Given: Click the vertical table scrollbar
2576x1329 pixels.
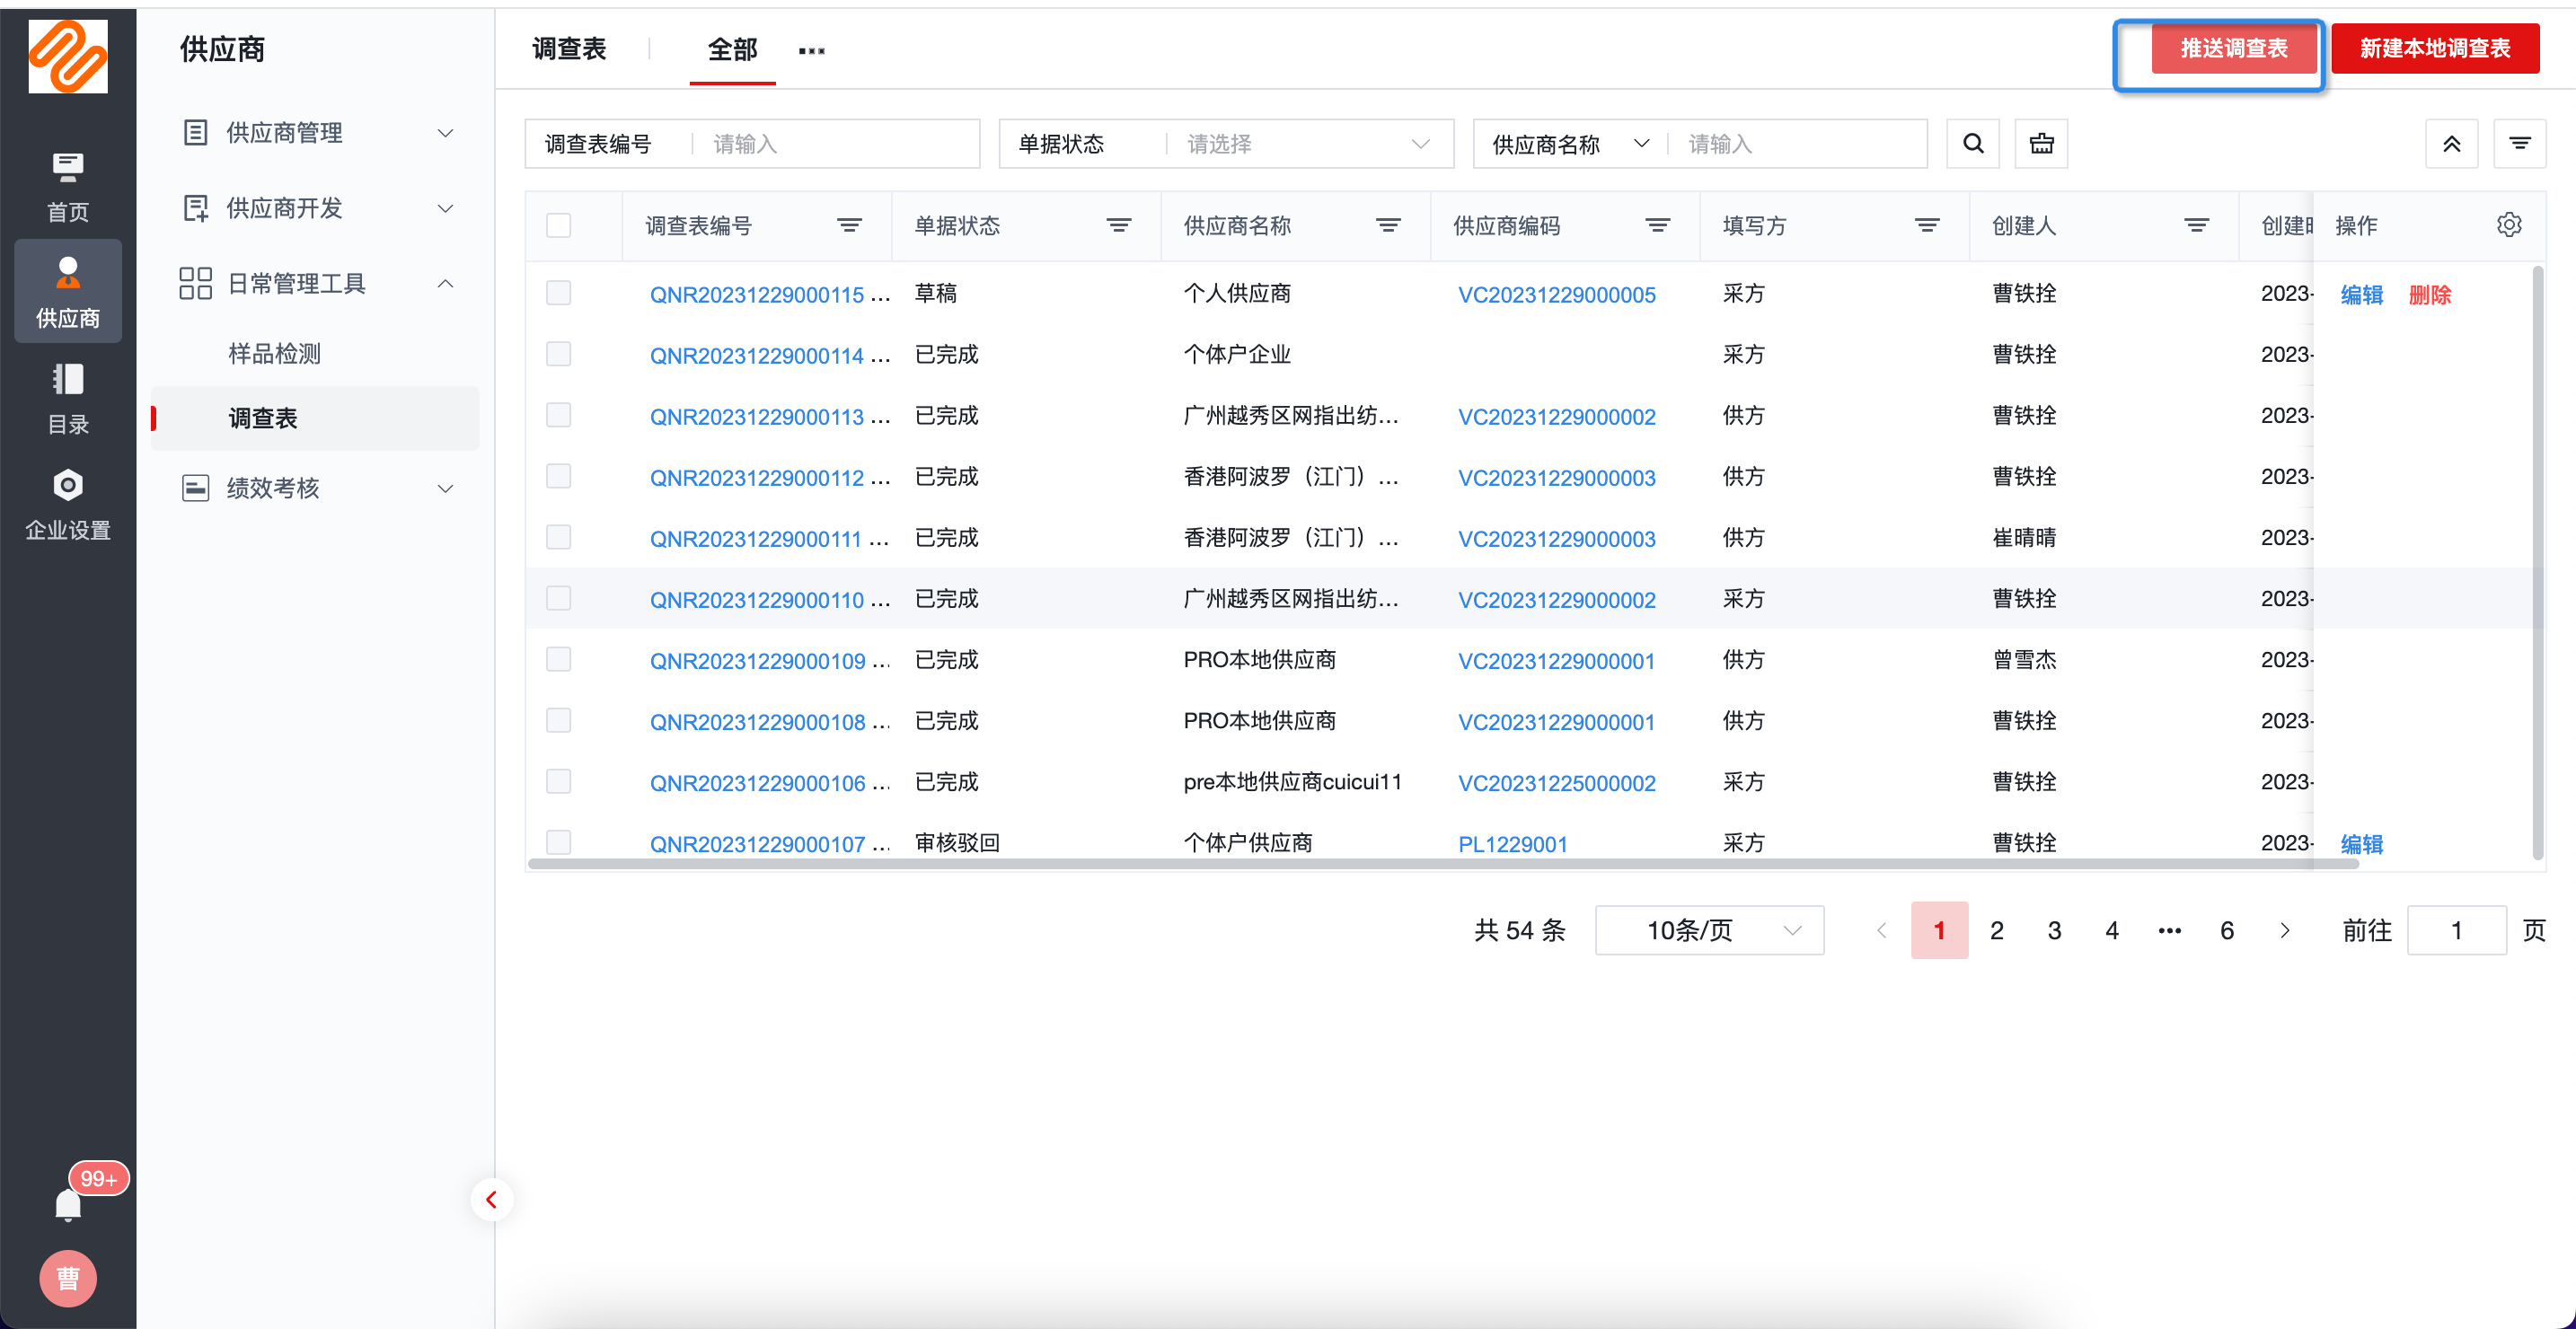Looking at the screenshot, I should pos(2537,563).
